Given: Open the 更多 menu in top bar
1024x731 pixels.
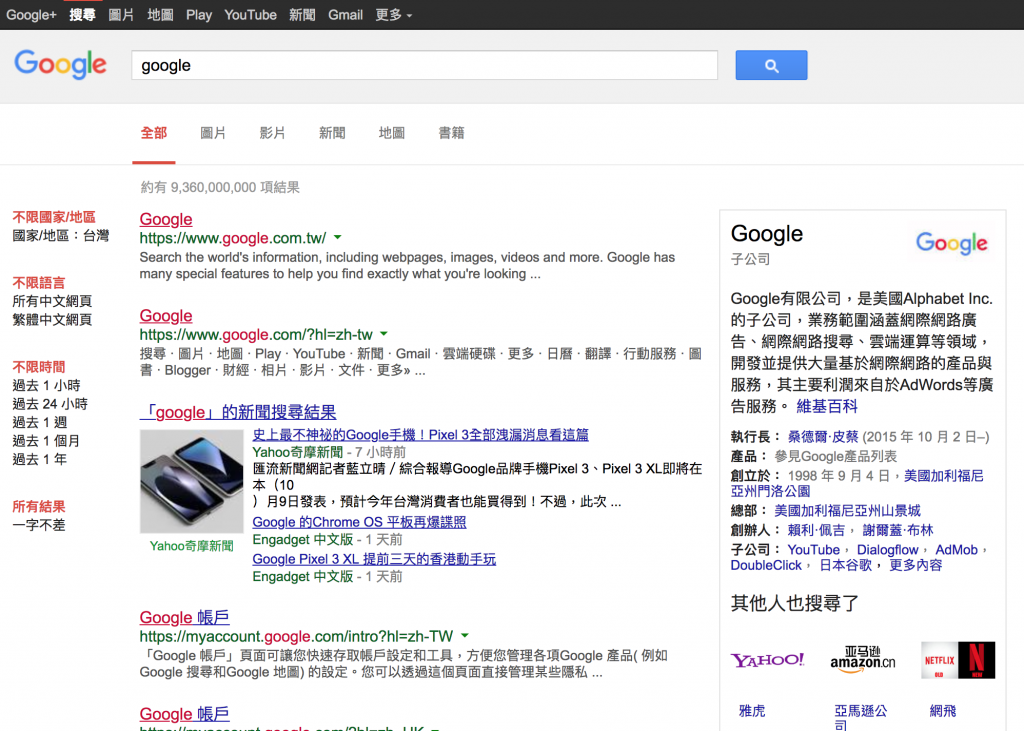Looking at the screenshot, I should tap(394, 14).
